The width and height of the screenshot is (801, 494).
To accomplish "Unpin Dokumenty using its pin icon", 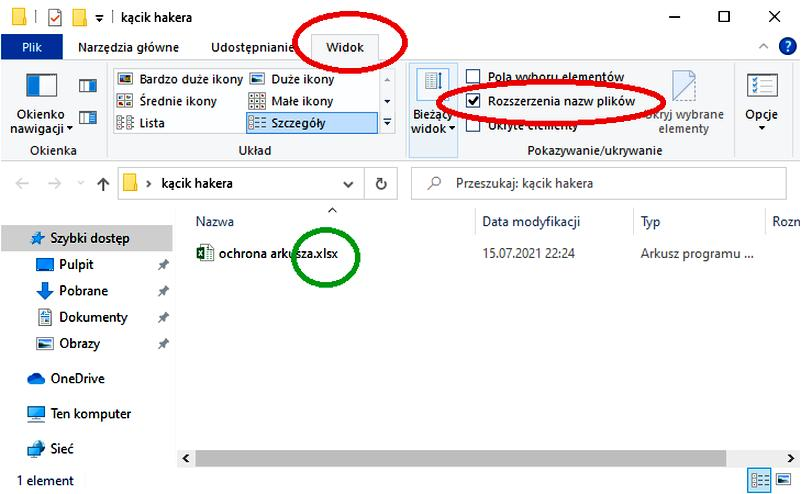I will pyautogui.click(x=163, y=317).
